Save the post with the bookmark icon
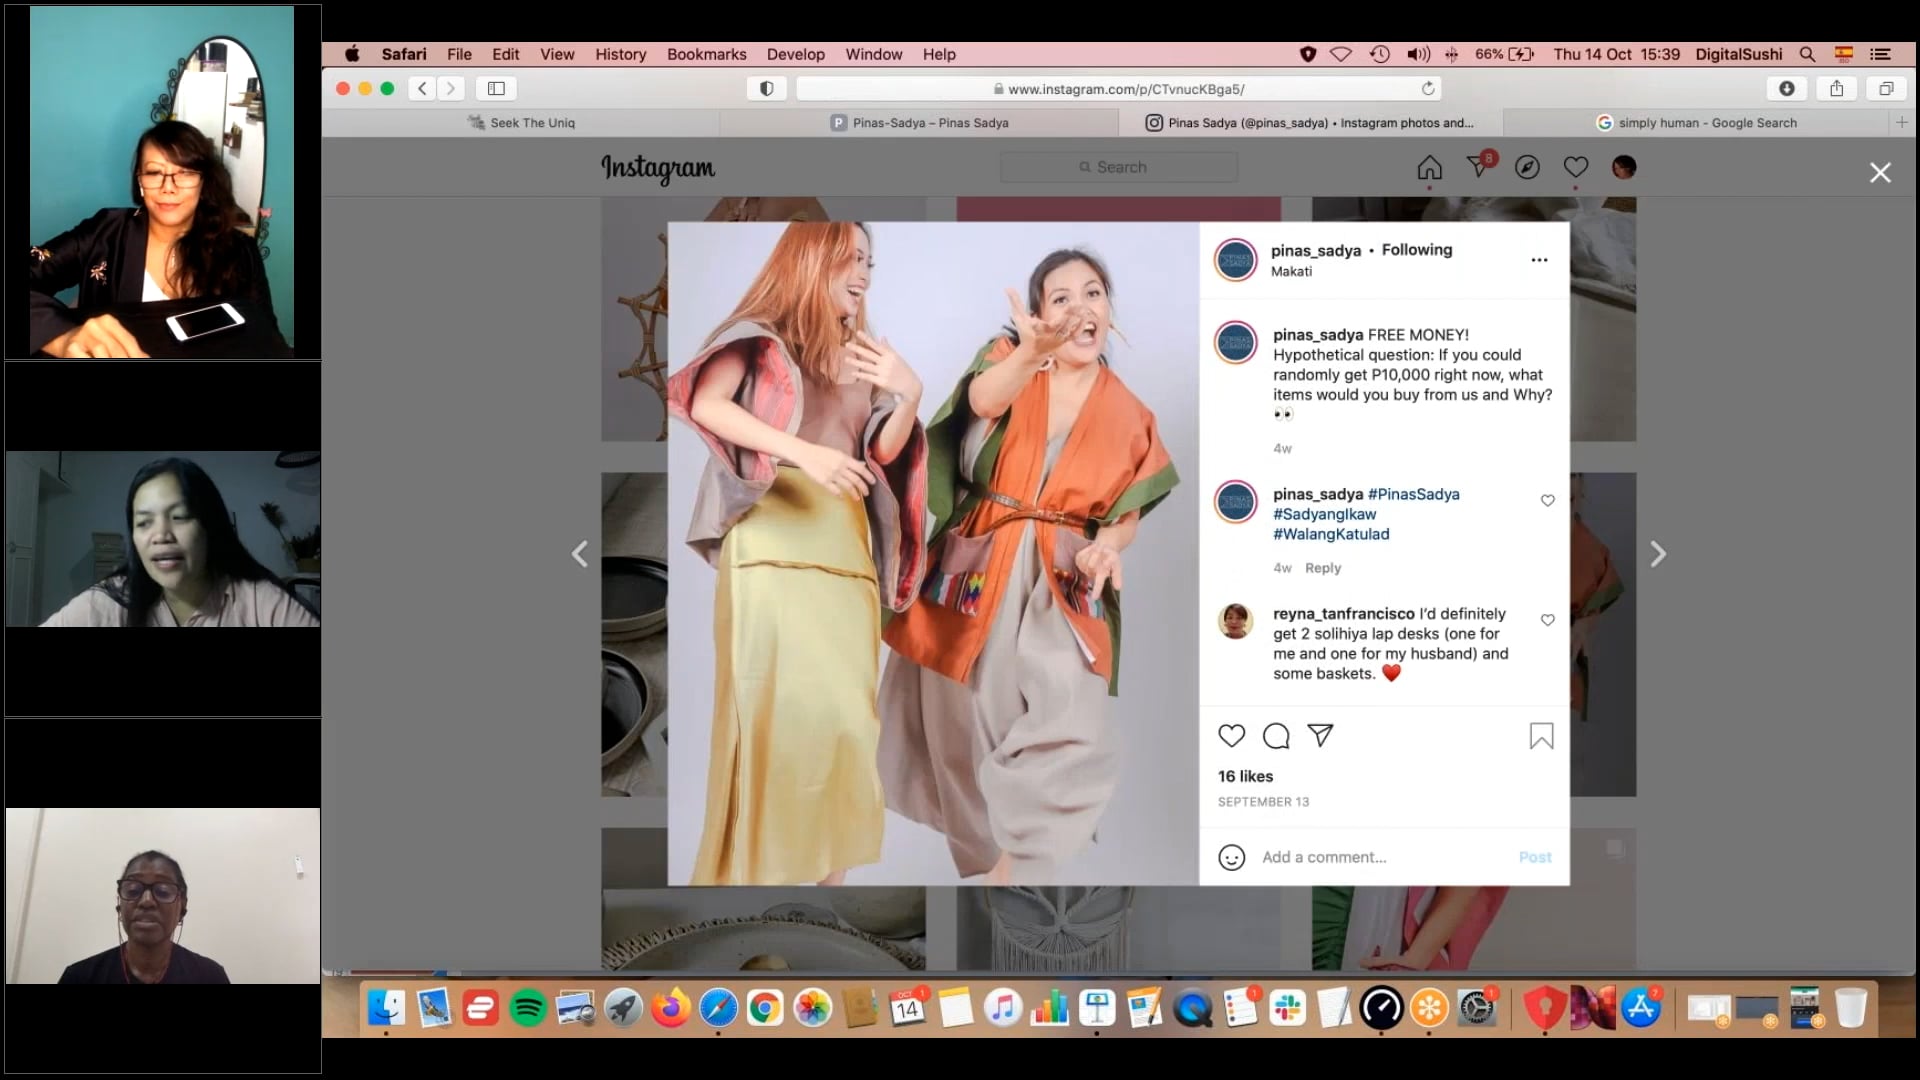This screenshot has width=1920, height=1080. pos(1541,737)
